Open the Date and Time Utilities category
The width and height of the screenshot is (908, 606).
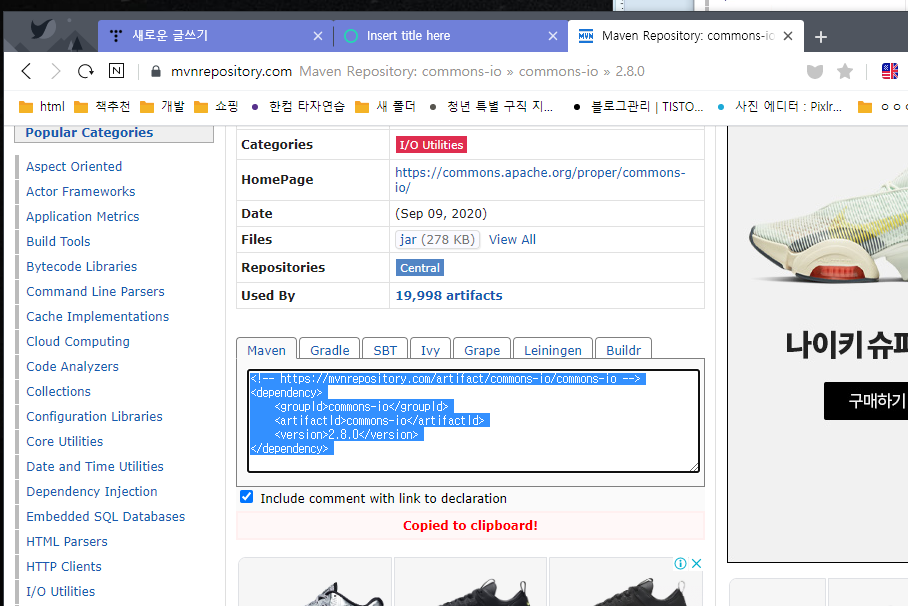95,466
